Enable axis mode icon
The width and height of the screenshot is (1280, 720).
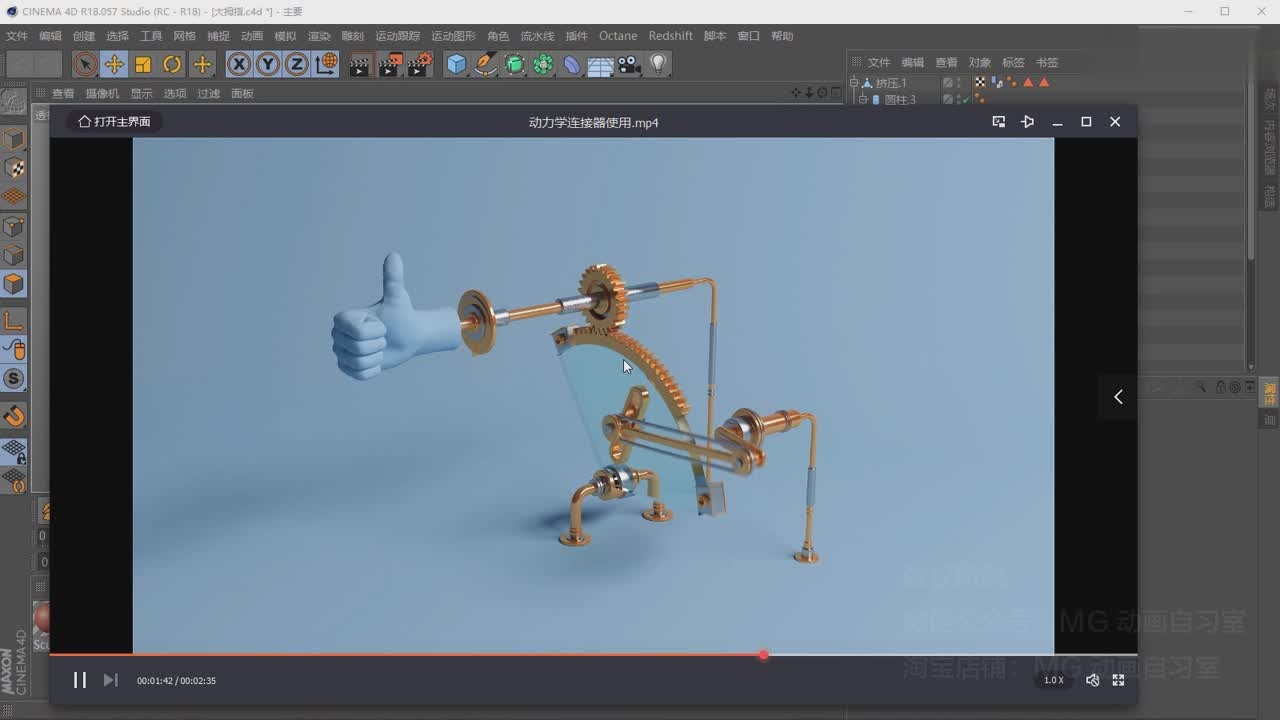[13, 321]
